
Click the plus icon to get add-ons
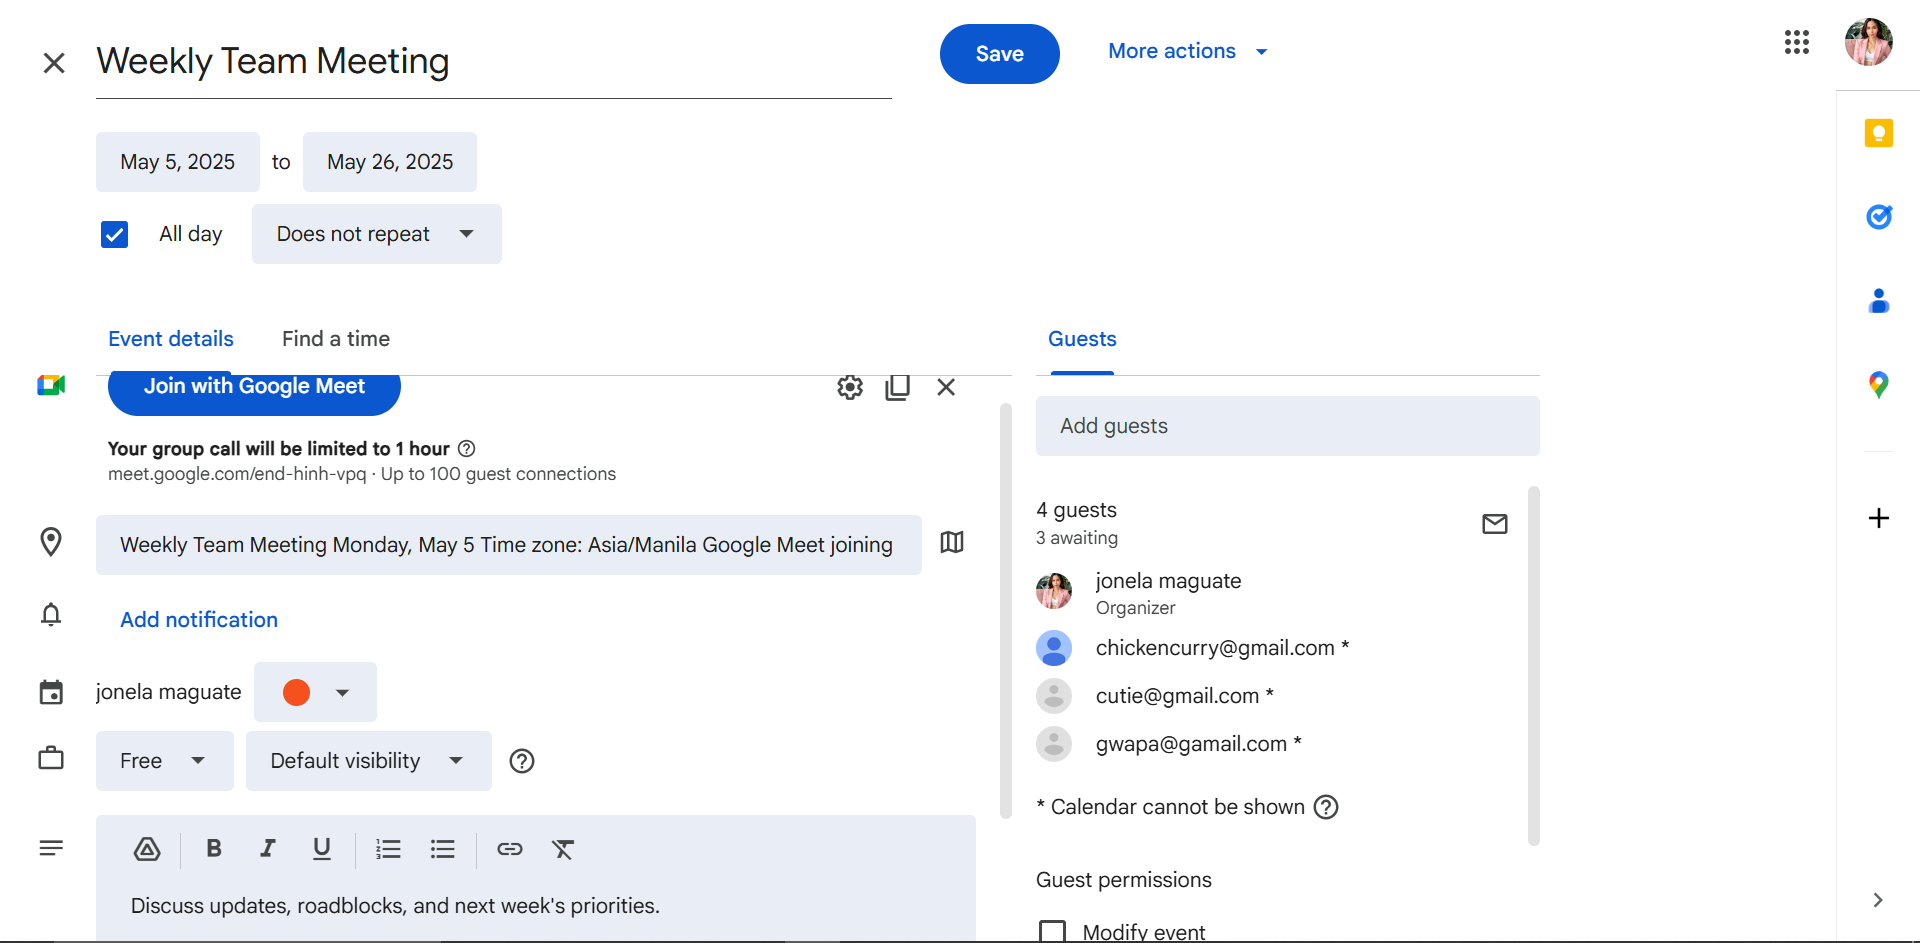[x=1878, y=518]
